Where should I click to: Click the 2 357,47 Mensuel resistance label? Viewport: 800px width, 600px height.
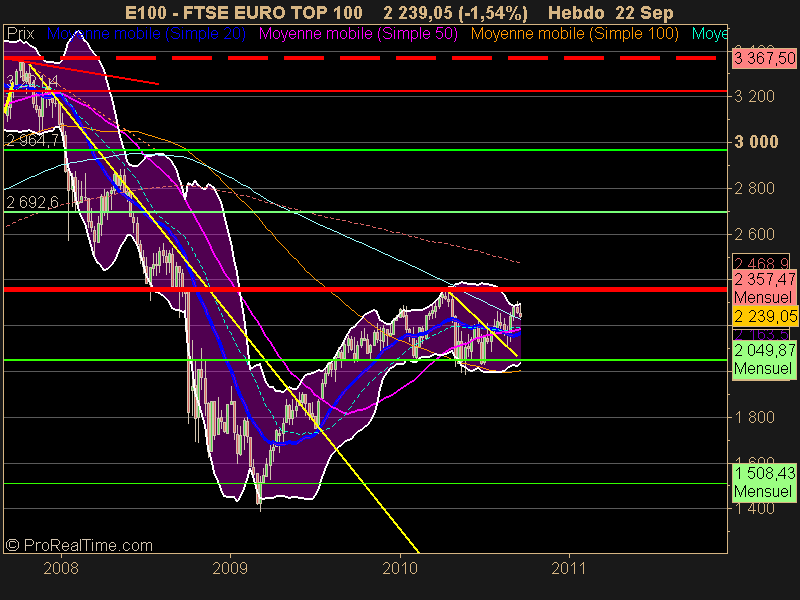764,288
